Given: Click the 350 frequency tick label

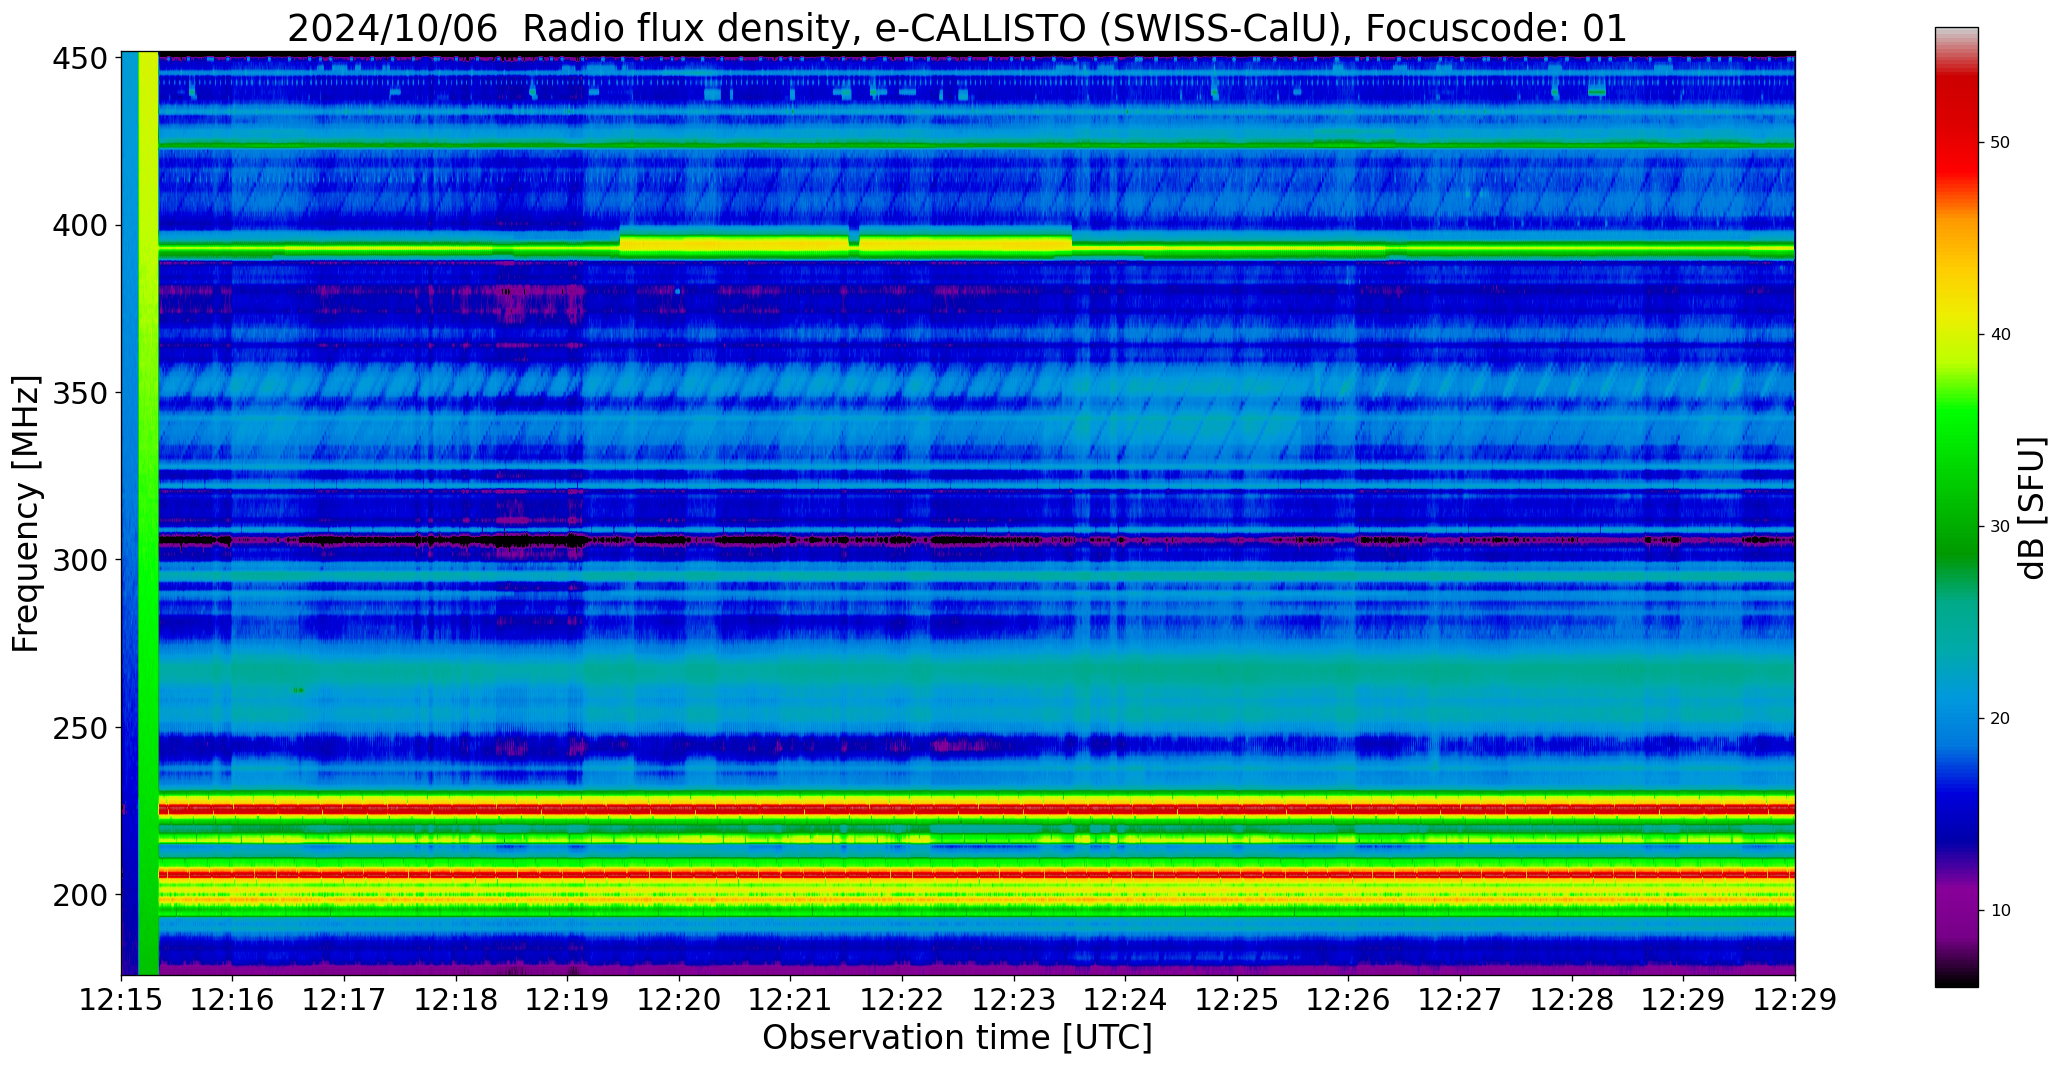Looking at the screenshot, I should coord(79,393).
